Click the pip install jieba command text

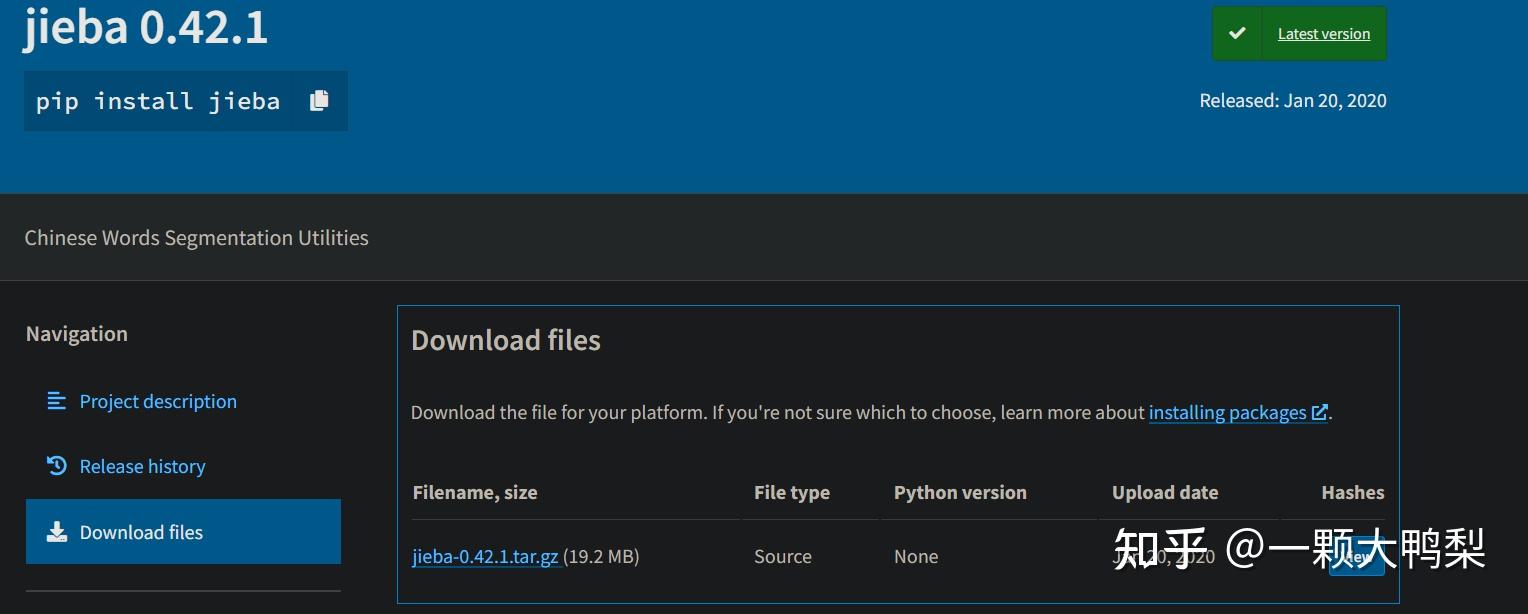(158, 101)
